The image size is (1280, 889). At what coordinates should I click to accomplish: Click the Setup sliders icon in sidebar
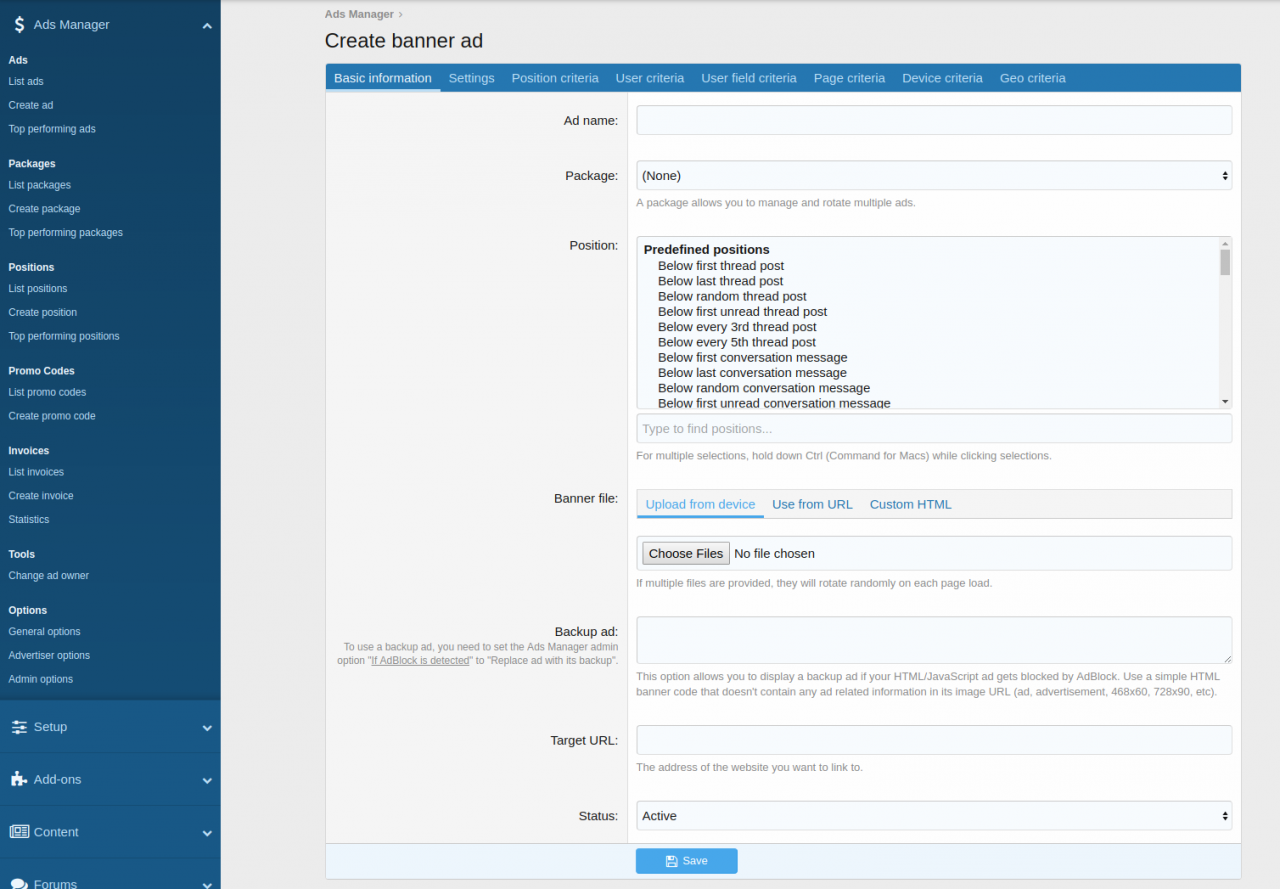tap(20, 726)
